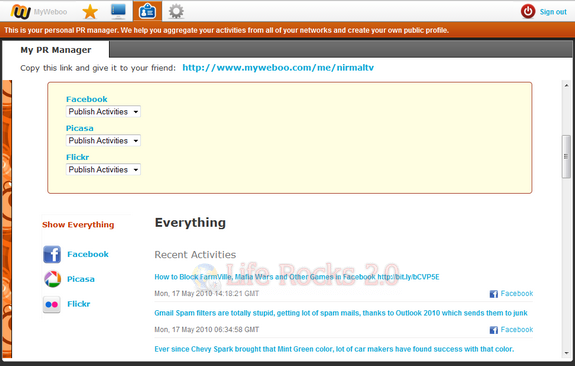Click the Everything heading
Image resolution: width=575 pixels, height=366 pixels.
[190, 223]
